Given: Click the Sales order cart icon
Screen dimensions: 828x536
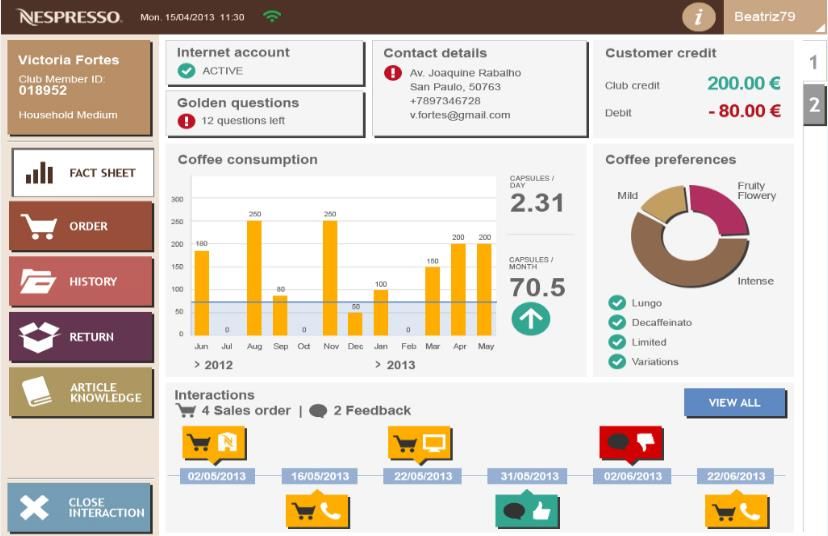Looking at the screenshot, I should click(x=186, y=410).
